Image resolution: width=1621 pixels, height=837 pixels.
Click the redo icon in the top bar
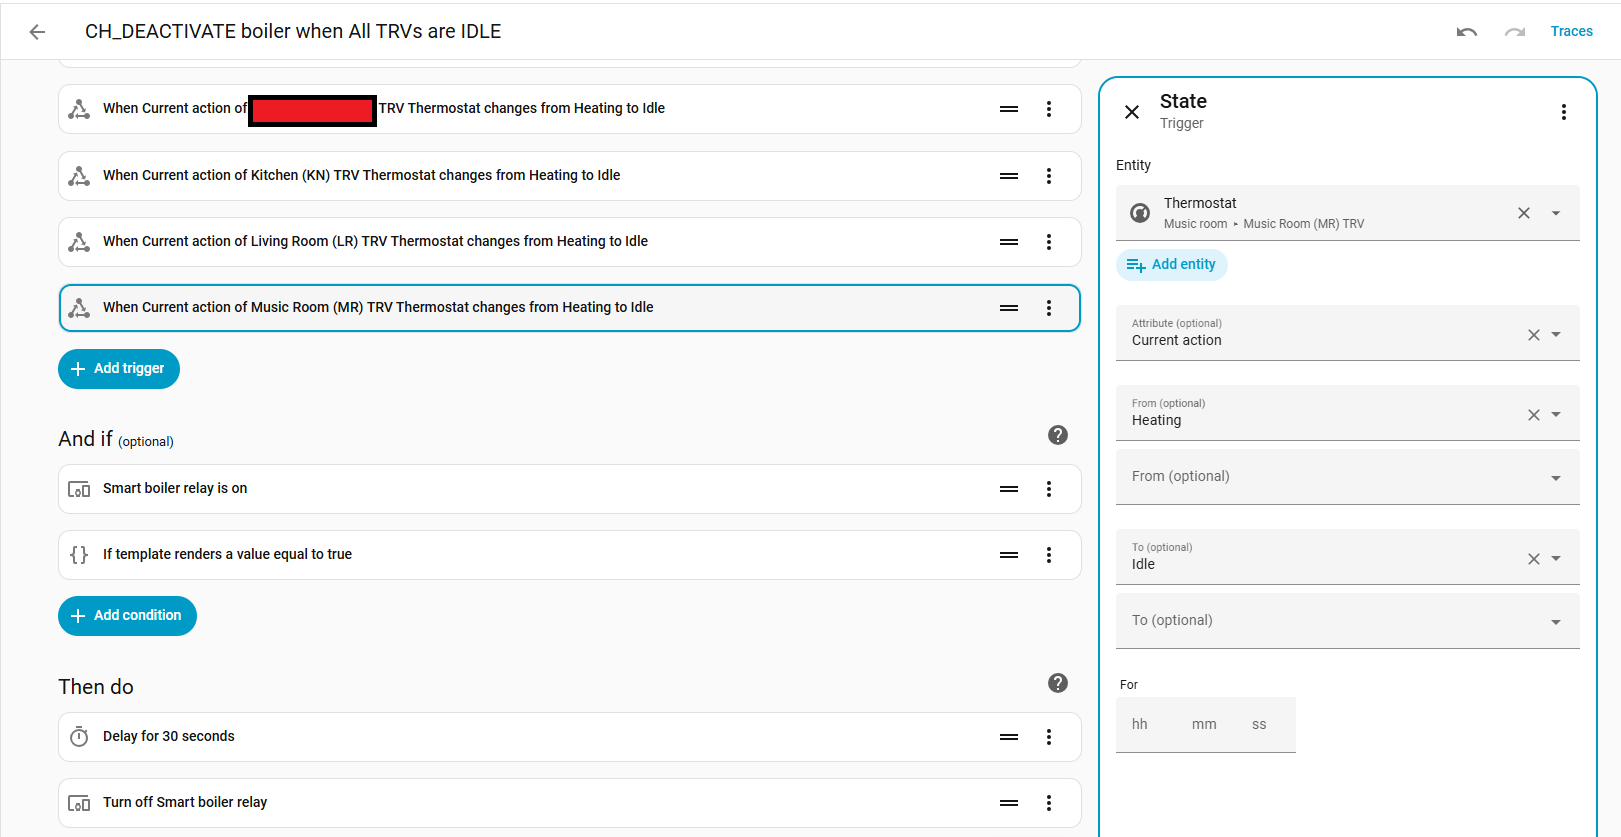click(1515, 32)
